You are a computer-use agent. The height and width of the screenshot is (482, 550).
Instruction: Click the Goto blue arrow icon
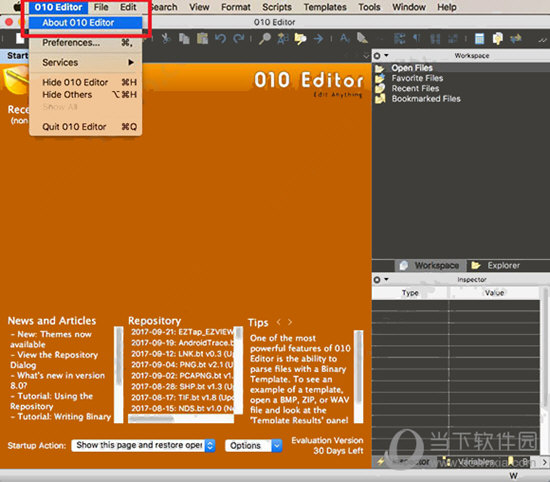click(x=318, y=38)
